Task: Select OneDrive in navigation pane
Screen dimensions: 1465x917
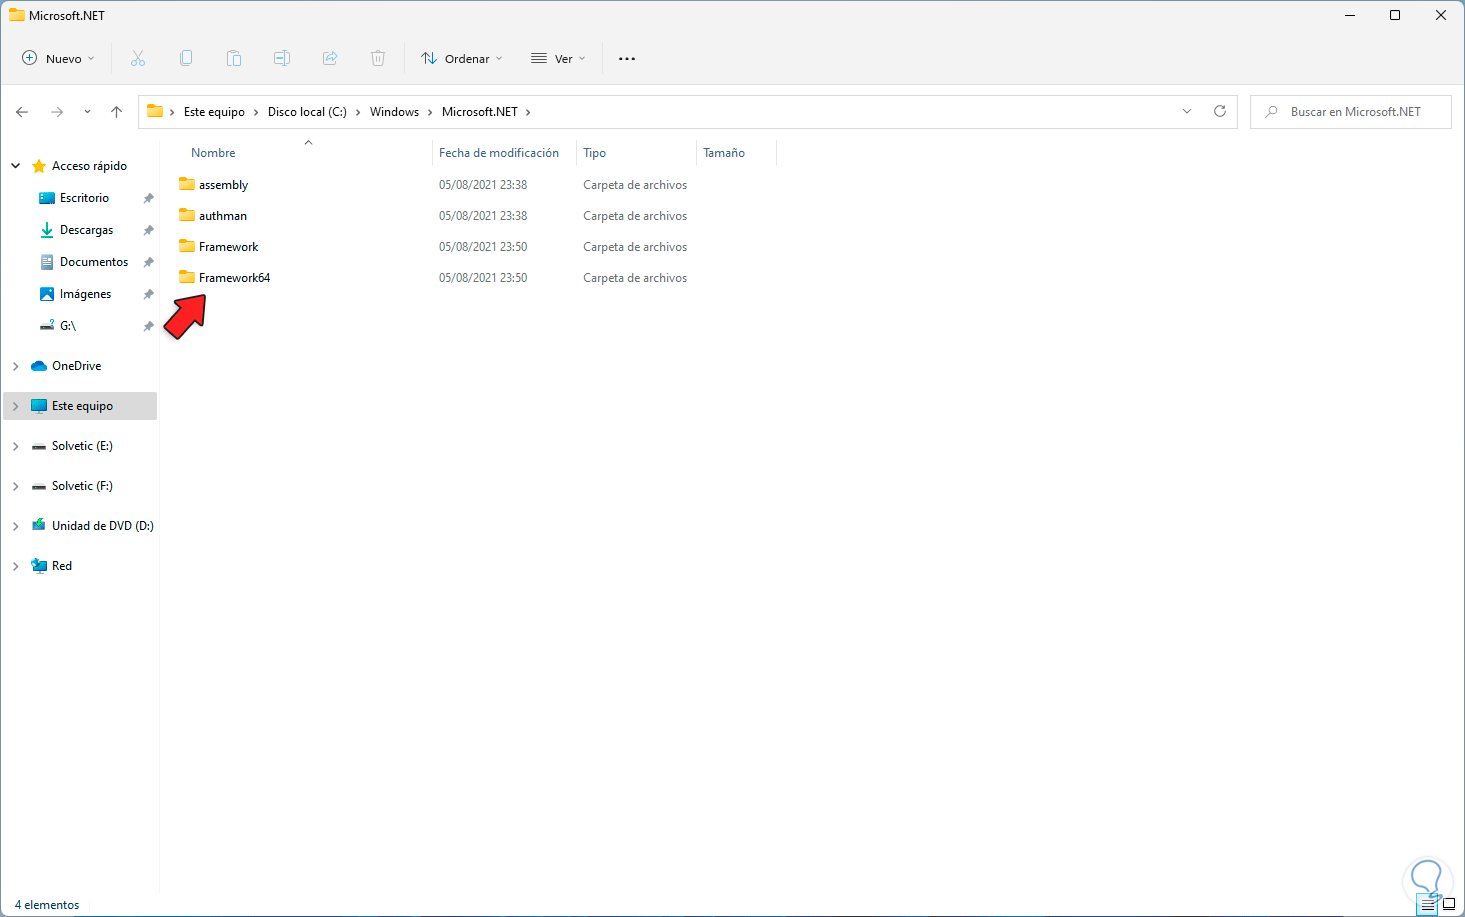Action: click(77, 366)
